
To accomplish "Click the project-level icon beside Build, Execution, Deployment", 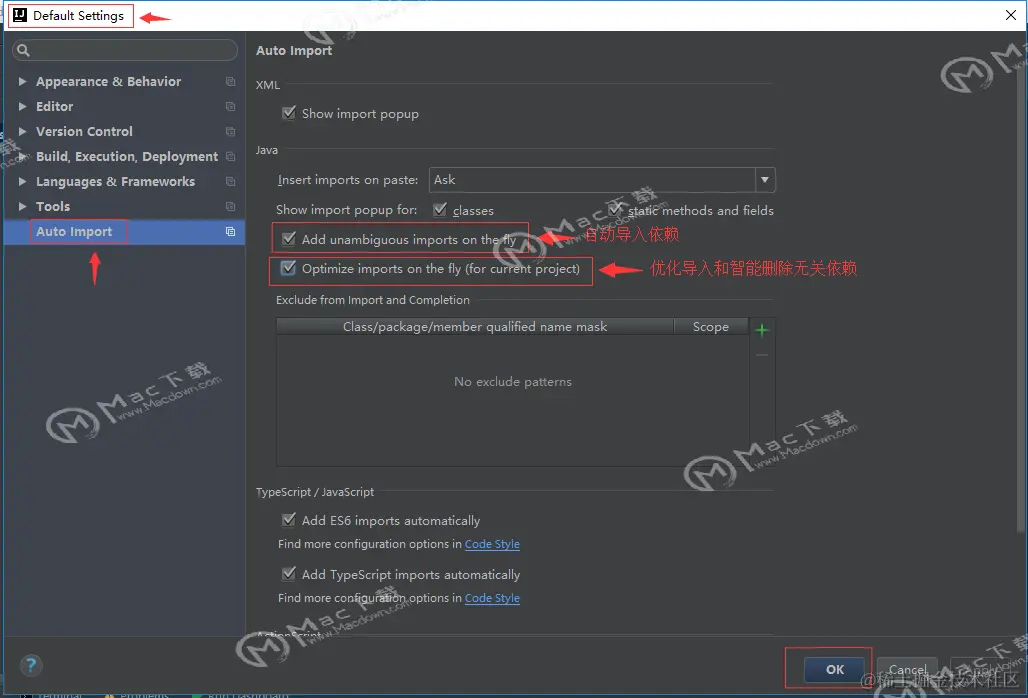I will pos(230,156).
